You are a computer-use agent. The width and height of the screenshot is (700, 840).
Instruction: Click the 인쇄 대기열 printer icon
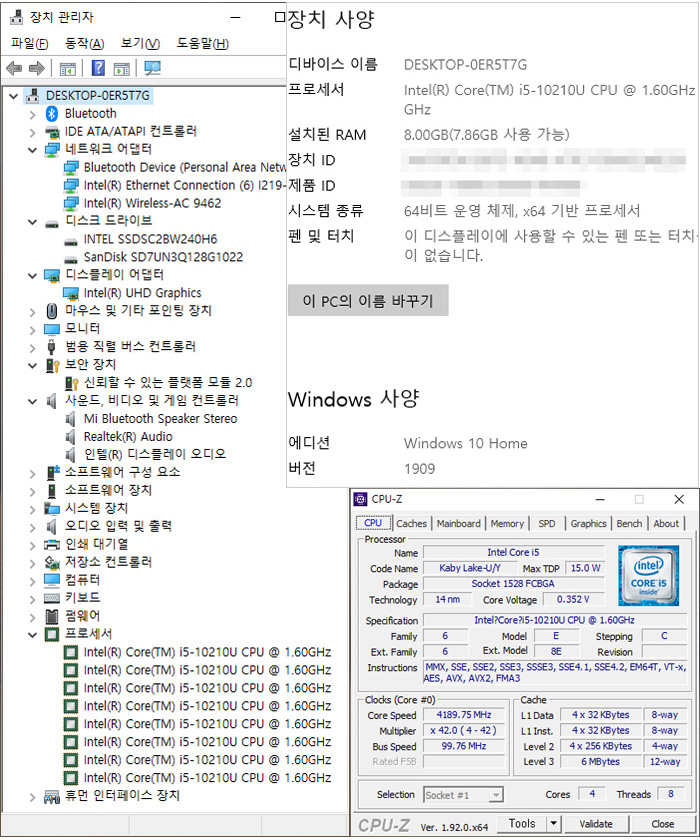coord(51,545)
